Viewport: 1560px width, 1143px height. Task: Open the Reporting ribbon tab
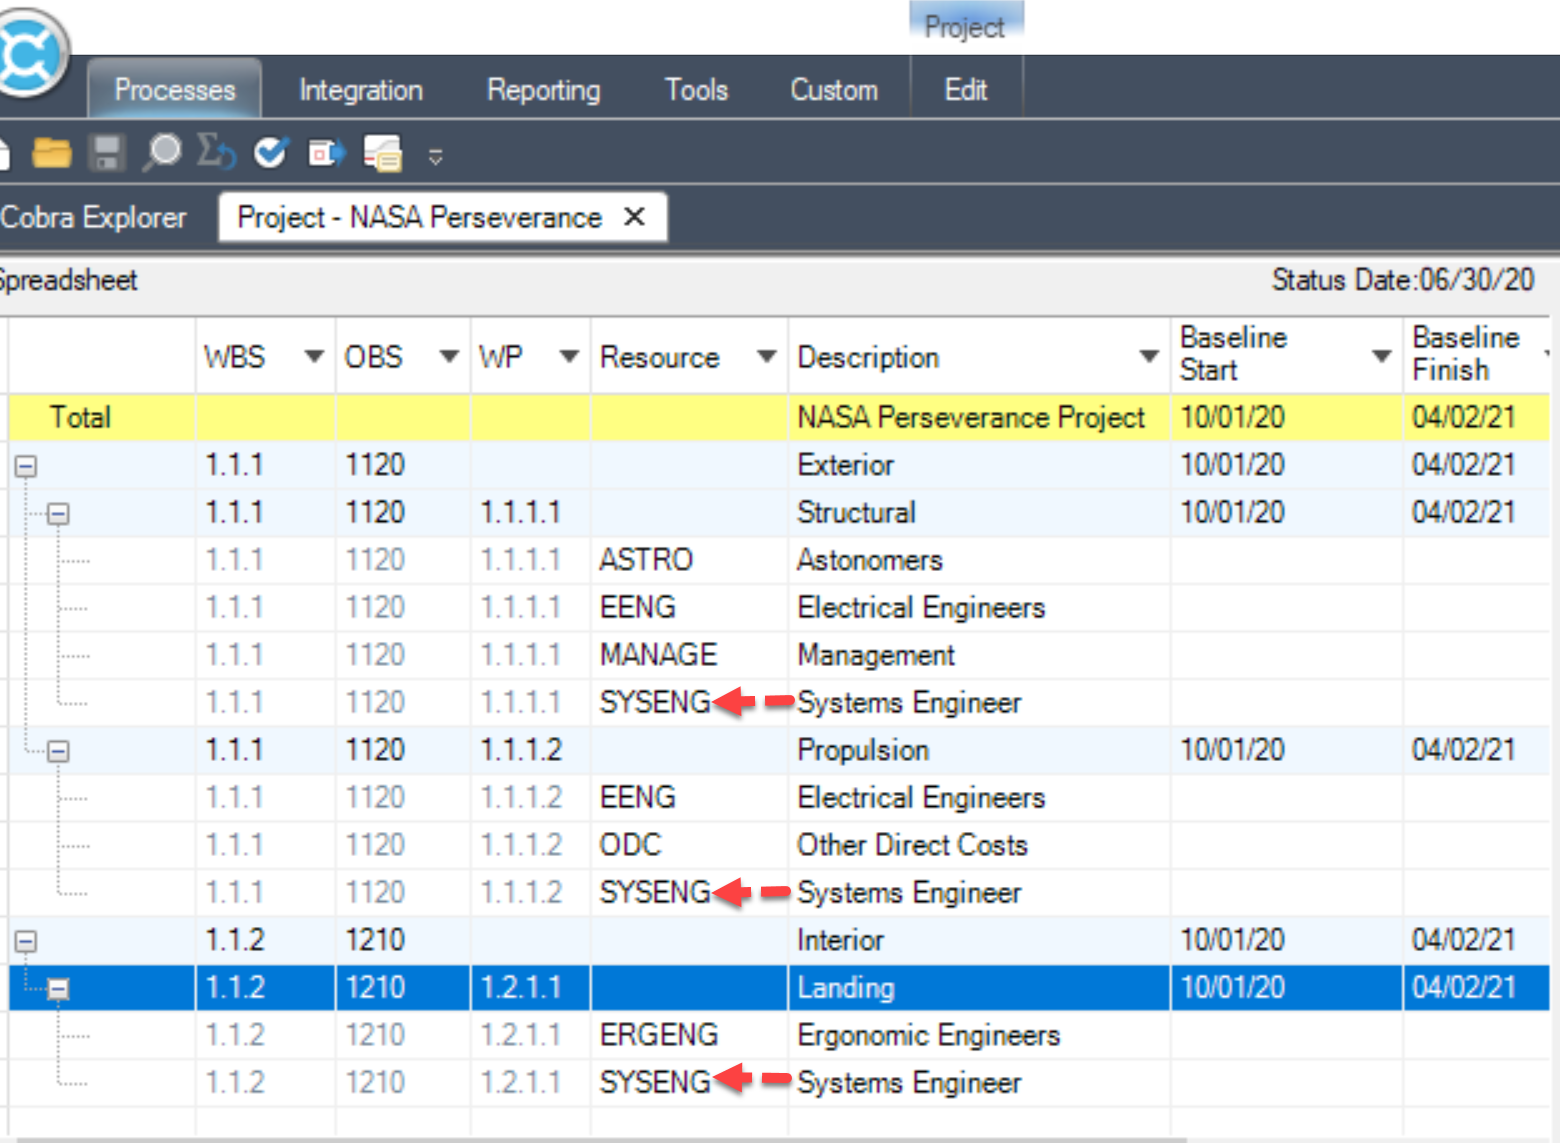point(544,90)
